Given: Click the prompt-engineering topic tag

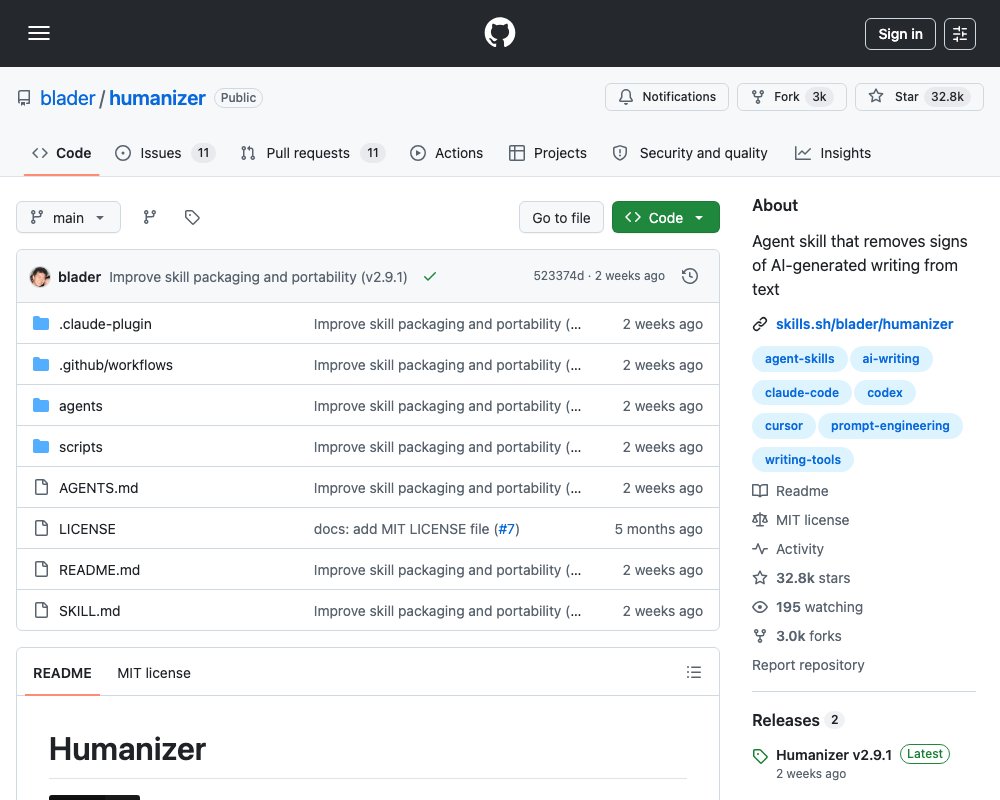Looking at the screenshot, I should tap(890, 426).
